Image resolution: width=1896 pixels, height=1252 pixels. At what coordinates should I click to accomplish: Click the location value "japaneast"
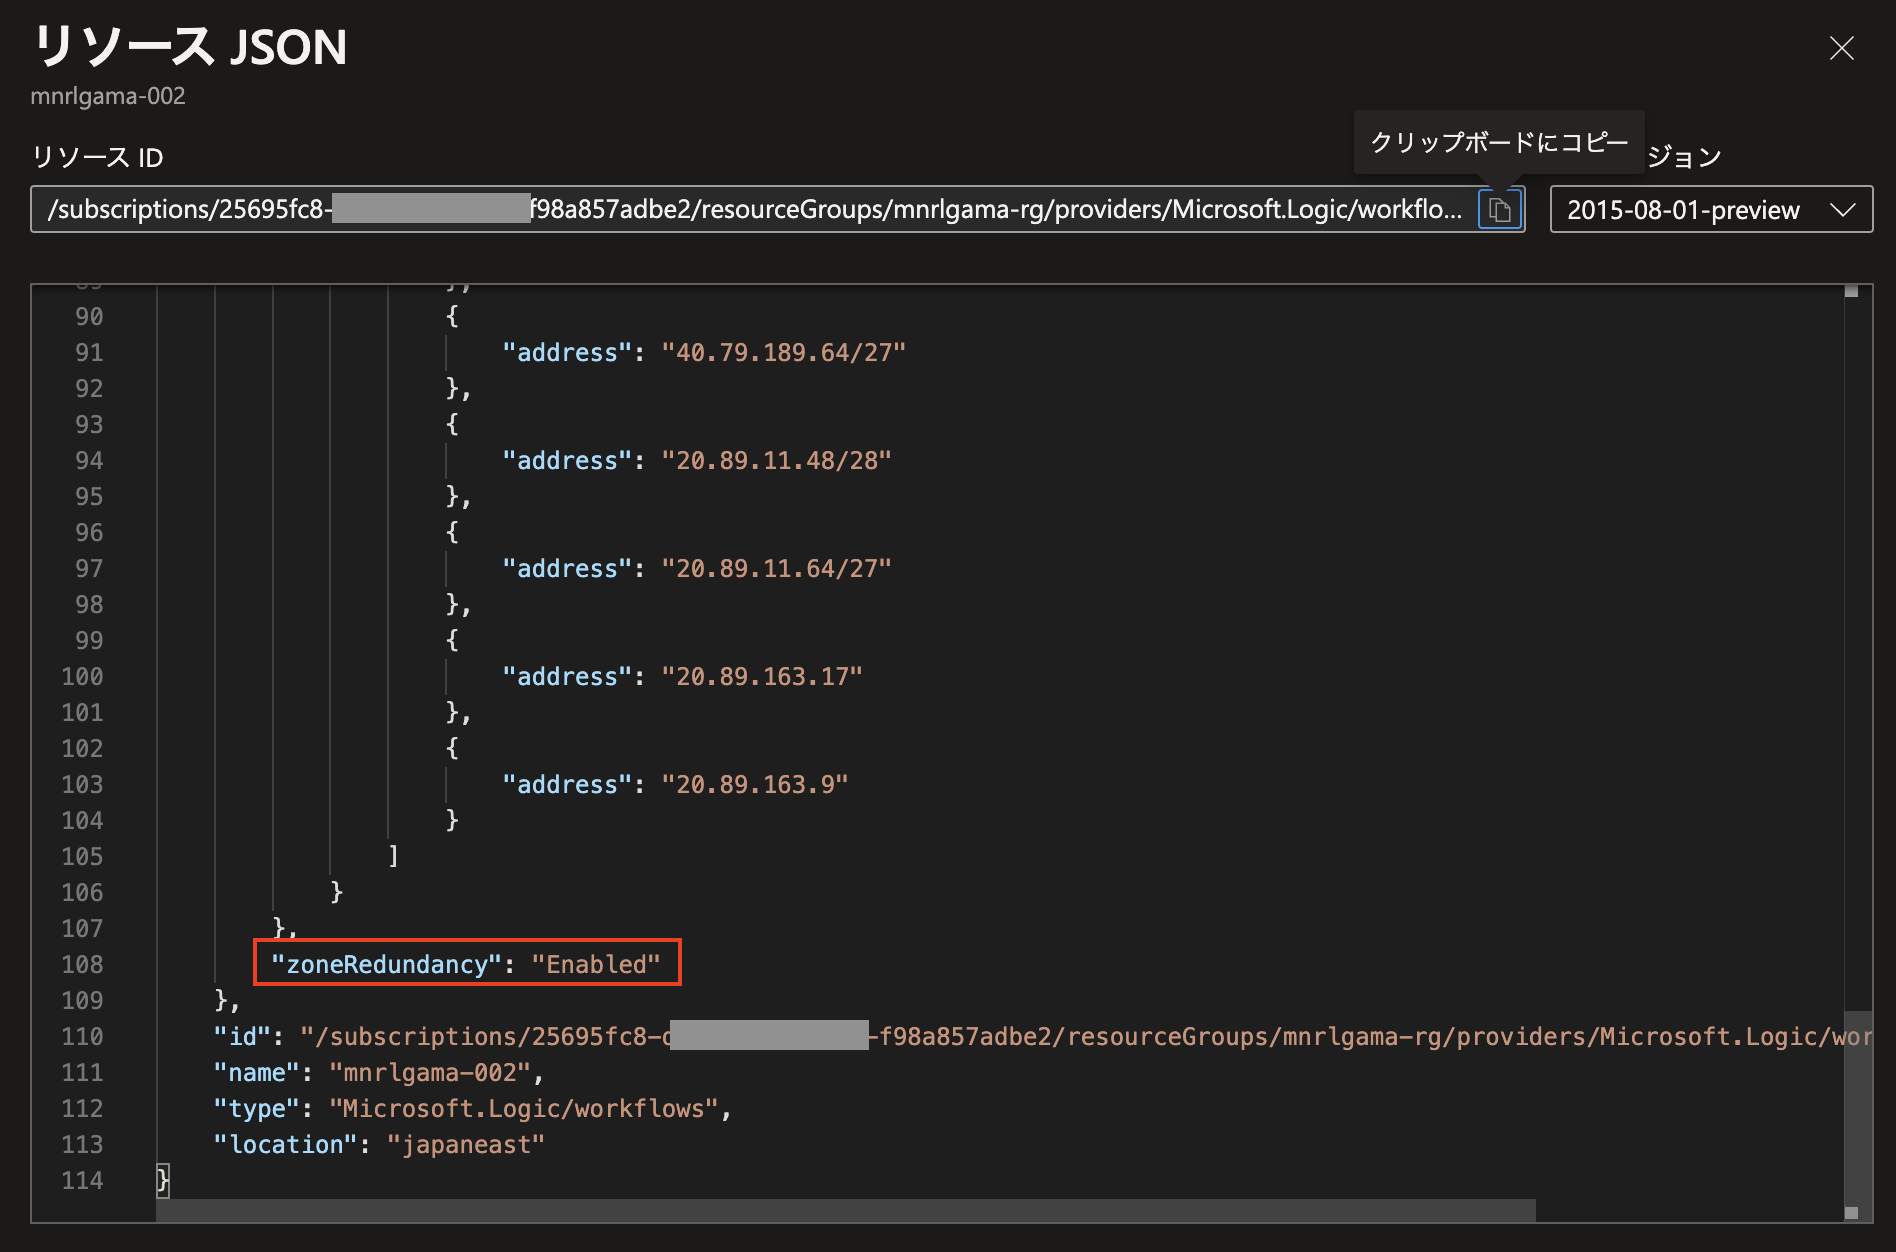(466, 1144)
